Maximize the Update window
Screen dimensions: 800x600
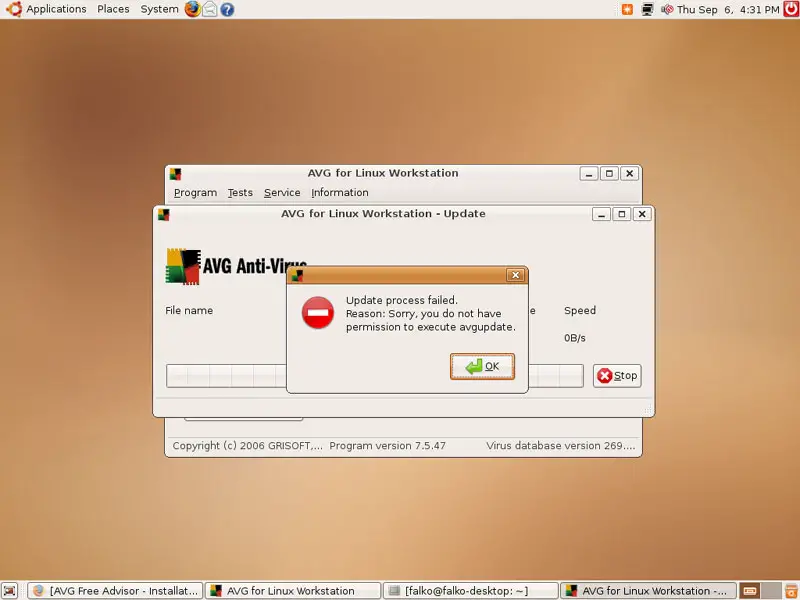[621, 214]
